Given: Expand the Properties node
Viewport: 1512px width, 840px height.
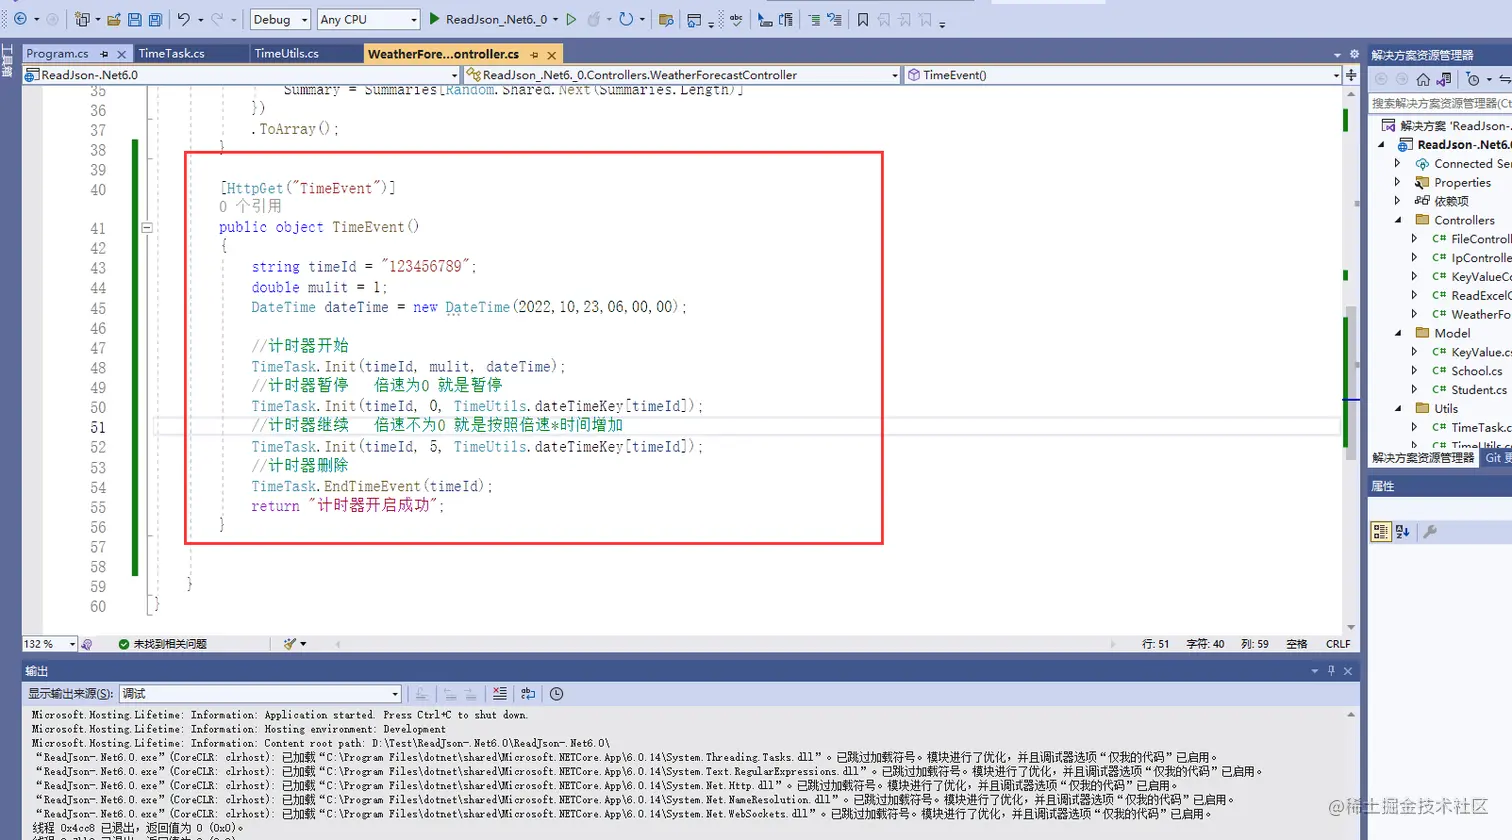Looking at the screenshot, I should pos(1398,183).
